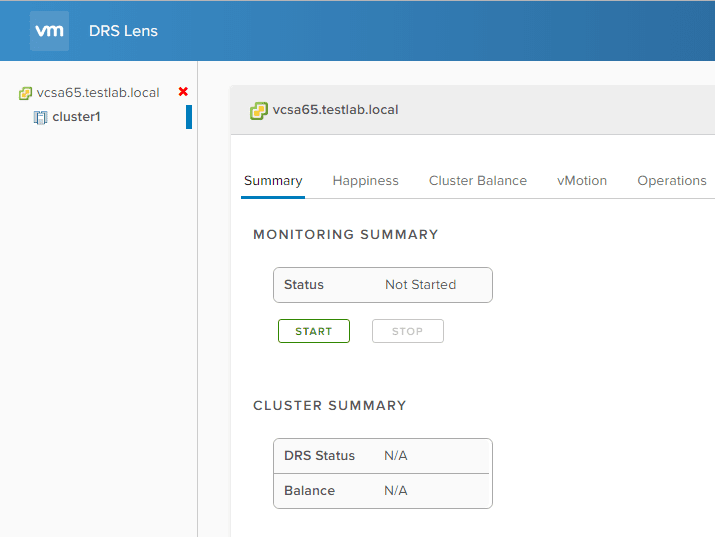
Task: Click the blue selection bar beside cluster1
Action: tap(189, 117)
